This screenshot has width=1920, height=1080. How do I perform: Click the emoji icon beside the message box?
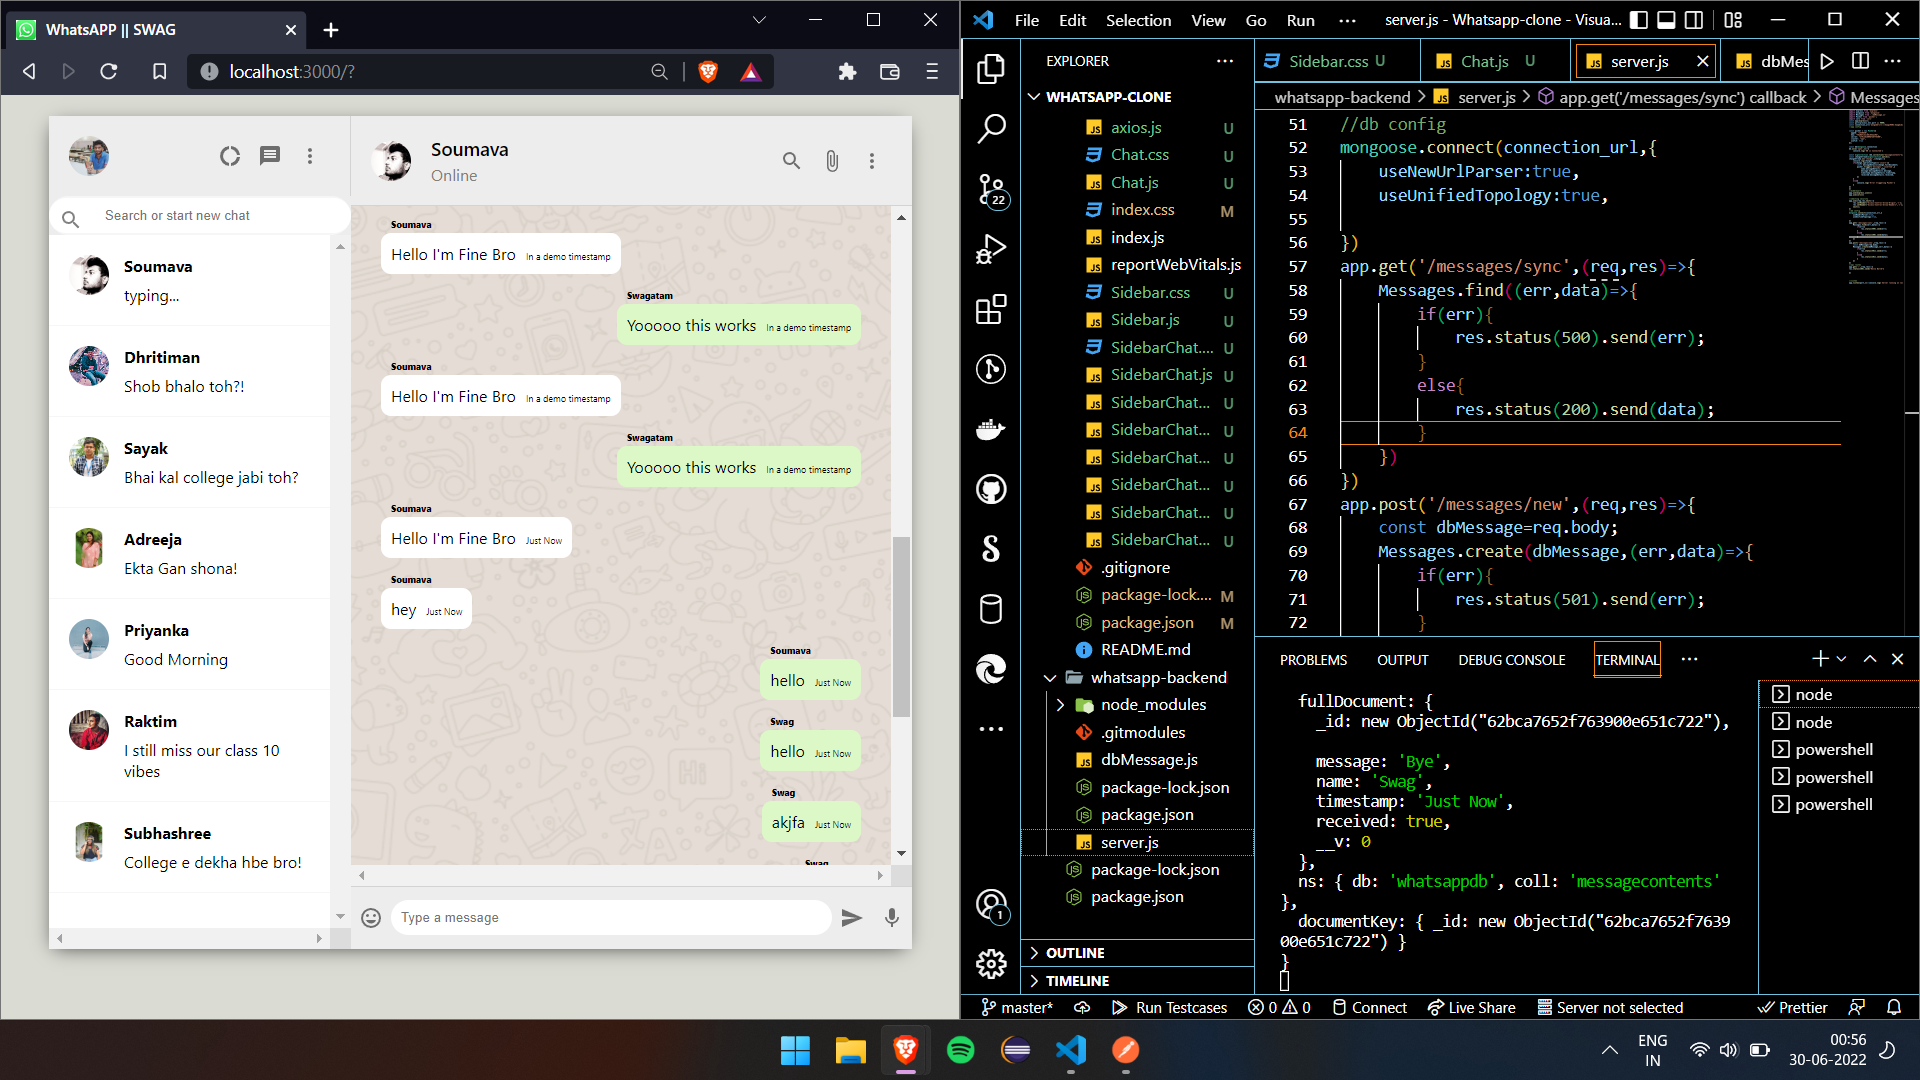tap(371, 917)
